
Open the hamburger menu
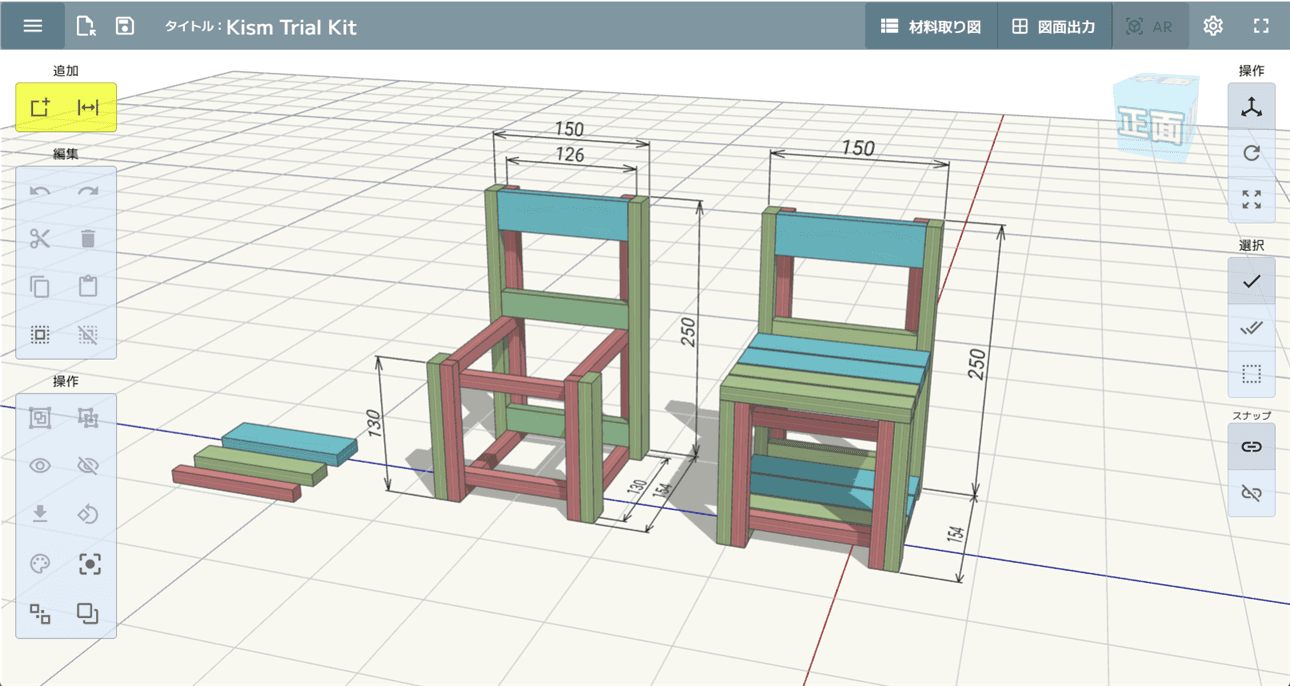33,26
